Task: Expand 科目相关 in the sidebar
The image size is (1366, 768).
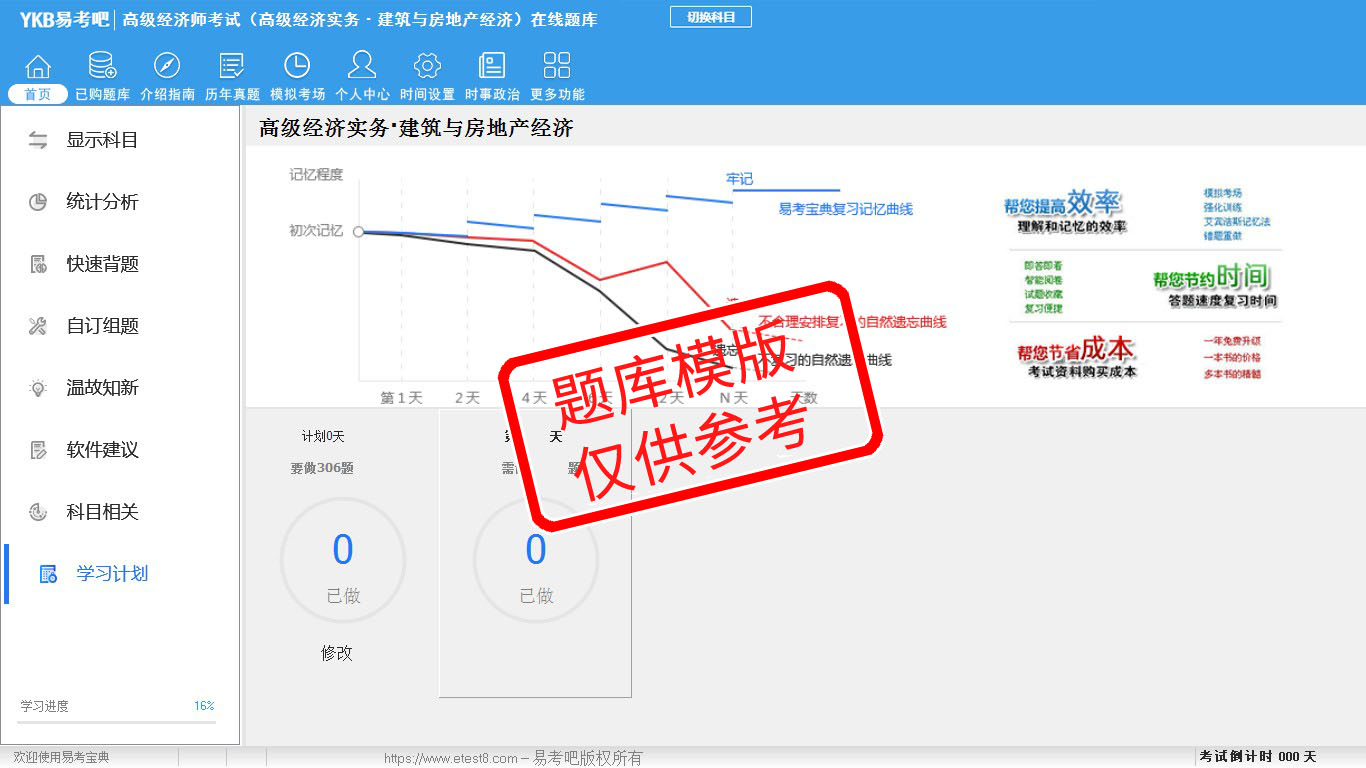Action: pyautogui.click(x=101, y=512)
